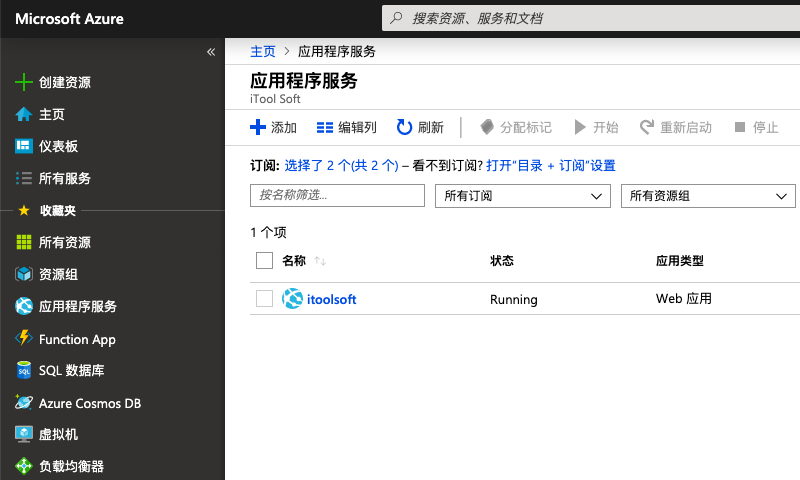
Task: Click the Restart arrow icon
Action: click(647, 127)
